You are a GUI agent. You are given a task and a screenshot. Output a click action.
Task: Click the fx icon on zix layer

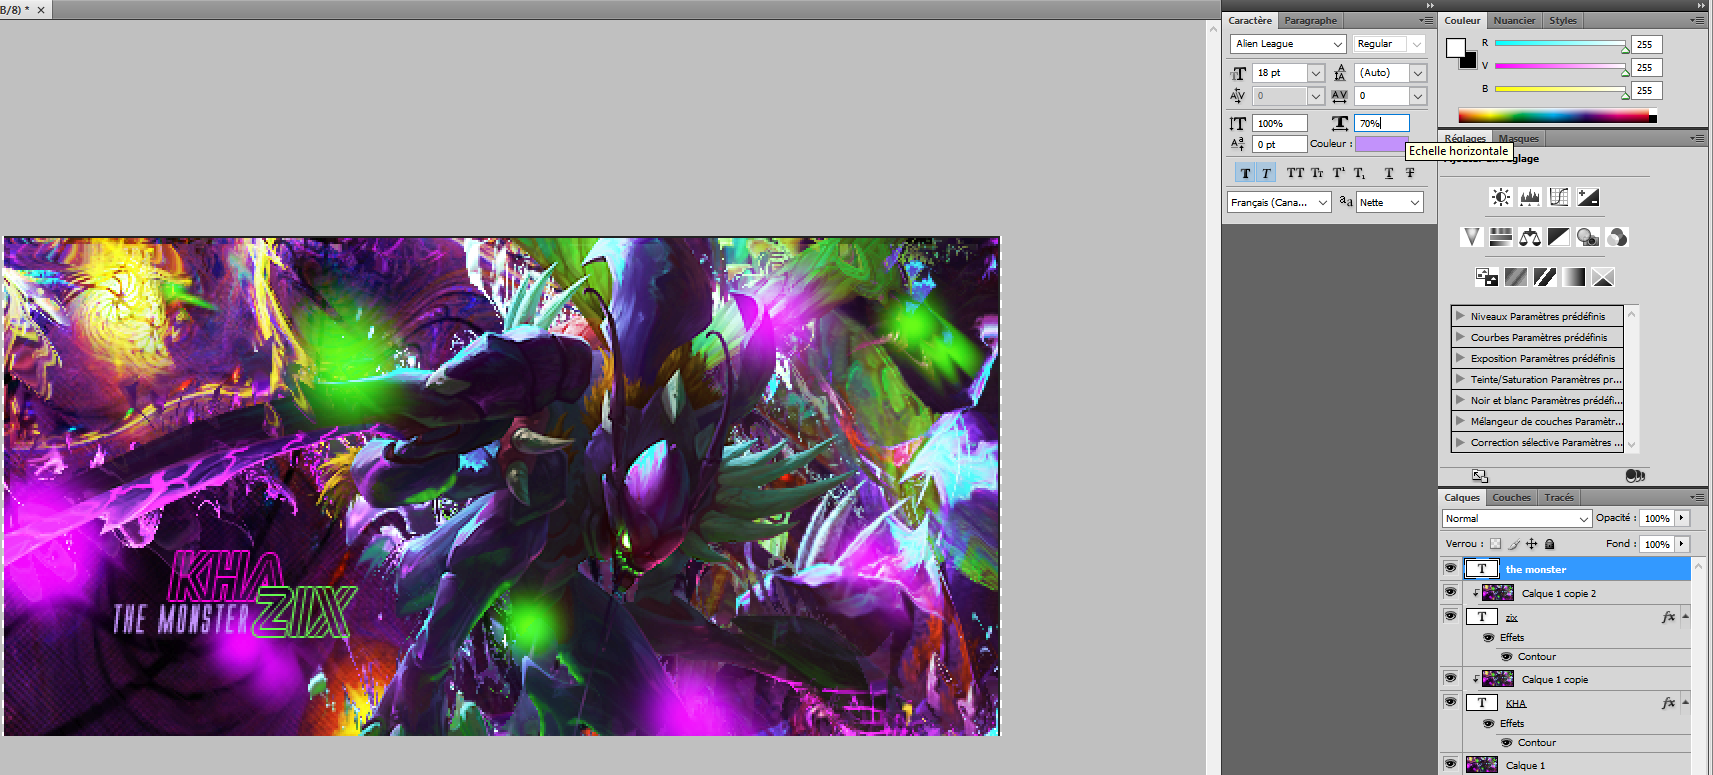1668,617
